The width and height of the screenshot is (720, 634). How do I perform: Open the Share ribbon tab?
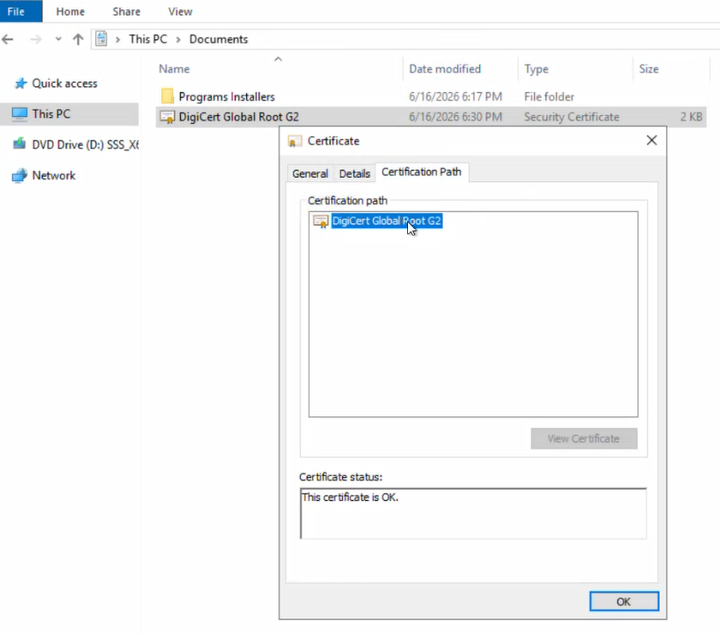pyautogui.click(x=126, y=11)
